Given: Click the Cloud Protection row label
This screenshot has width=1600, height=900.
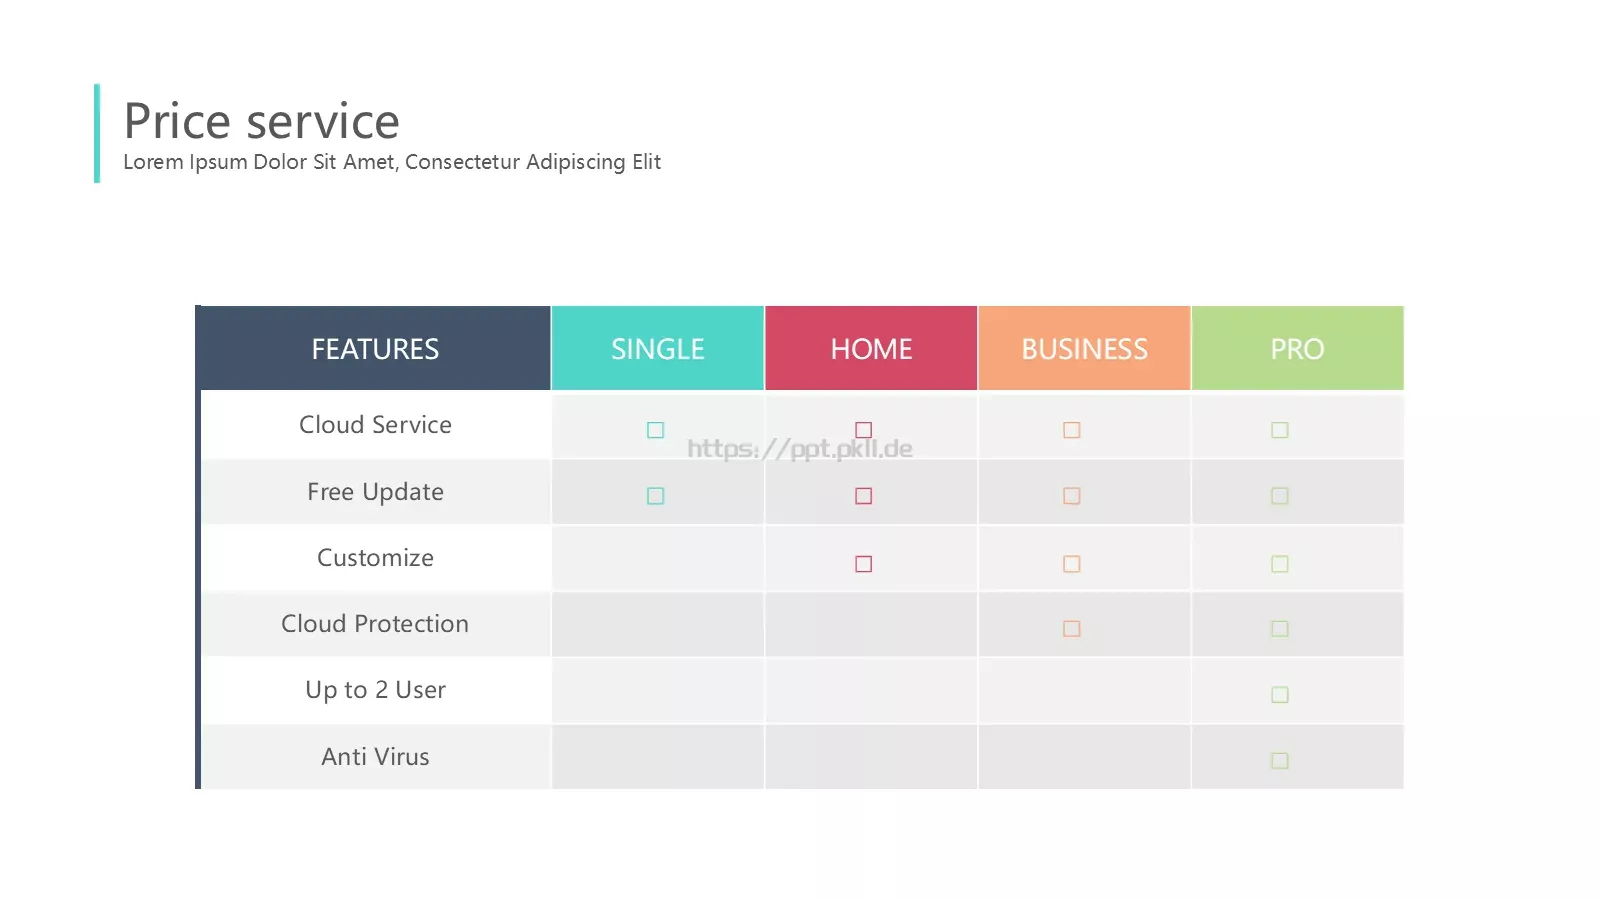Looking at the screenshot, I should (375, 624).
